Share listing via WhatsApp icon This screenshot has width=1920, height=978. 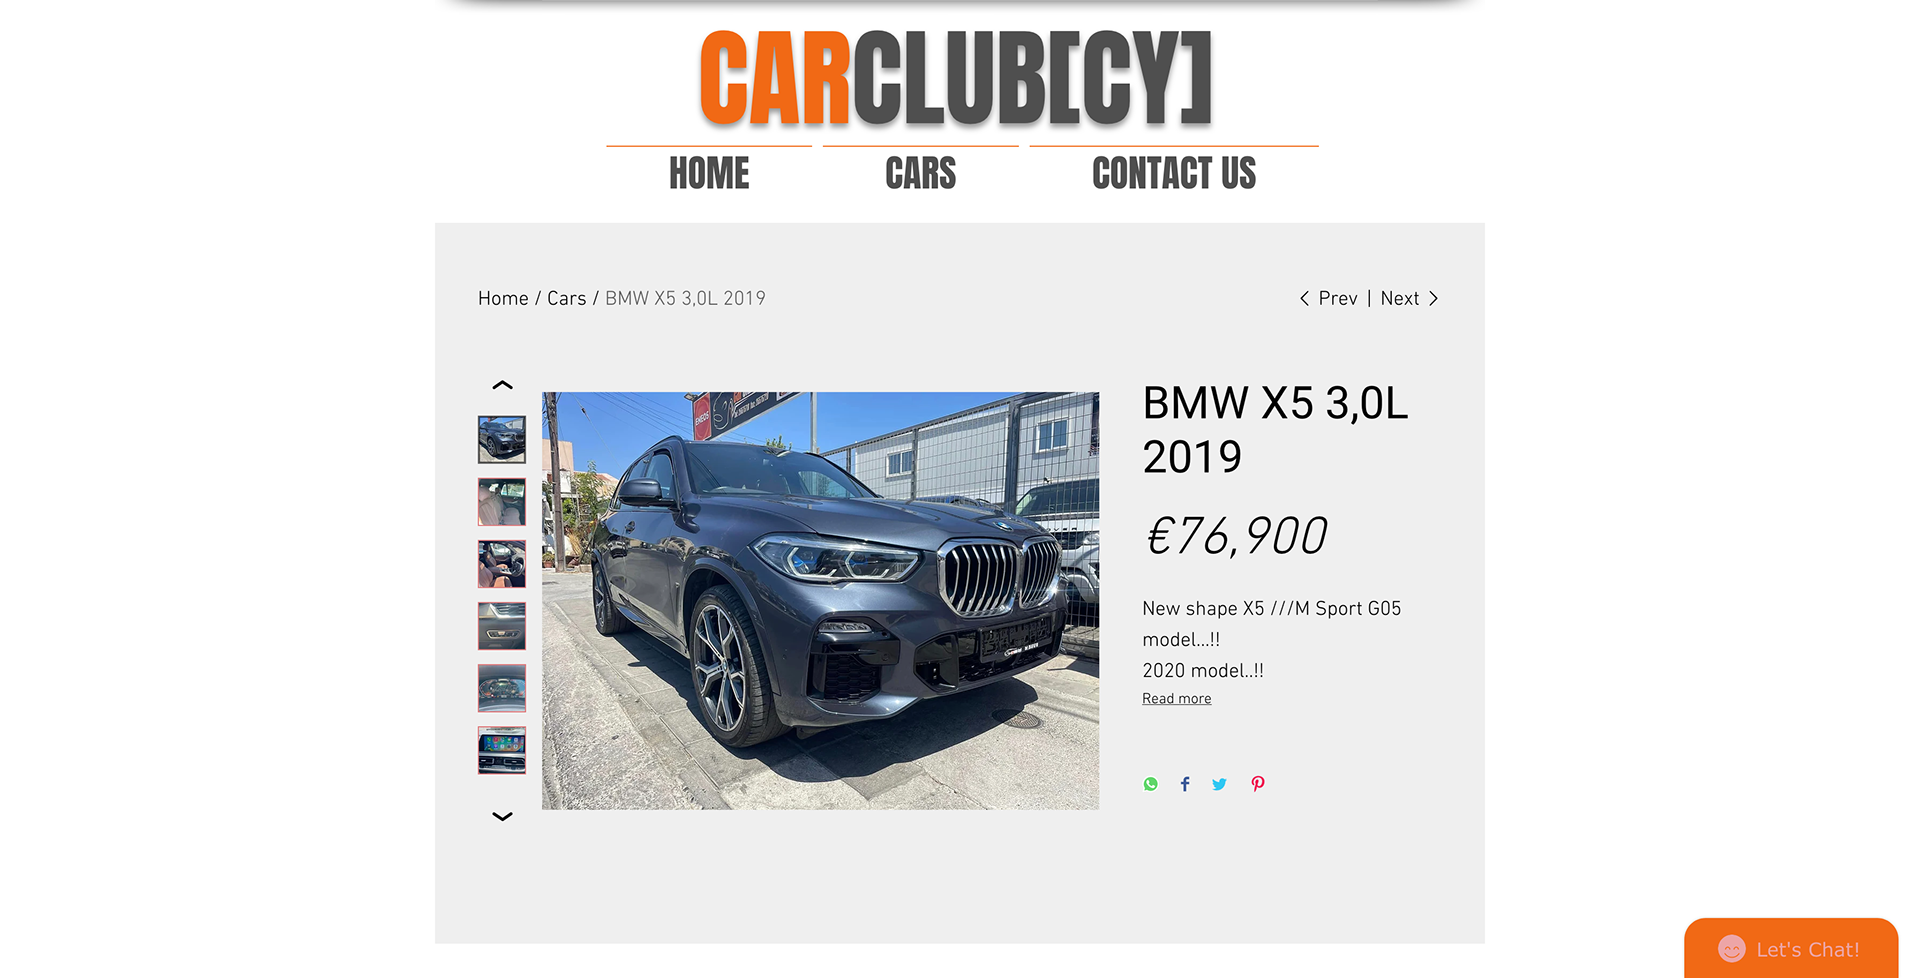coord(1151,784)
